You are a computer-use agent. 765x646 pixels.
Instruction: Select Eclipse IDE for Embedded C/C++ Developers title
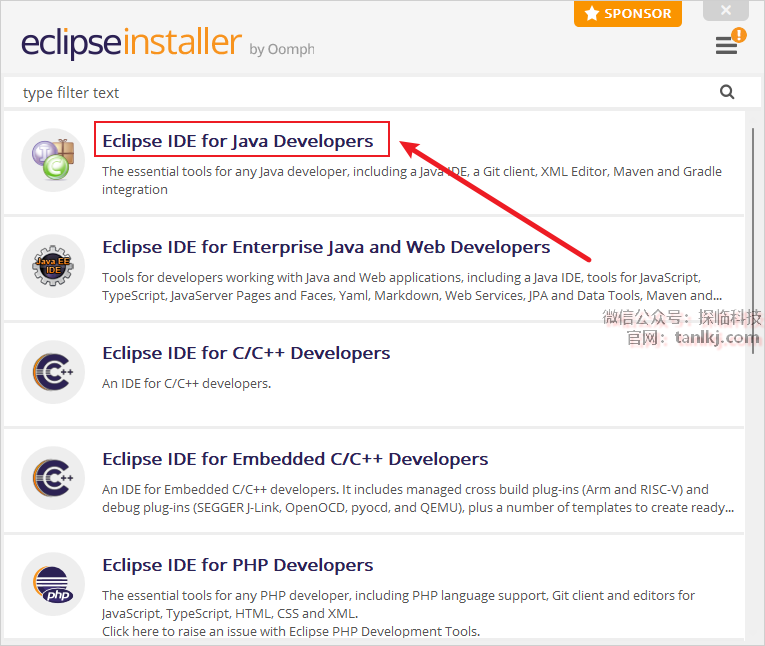[295, 459]
